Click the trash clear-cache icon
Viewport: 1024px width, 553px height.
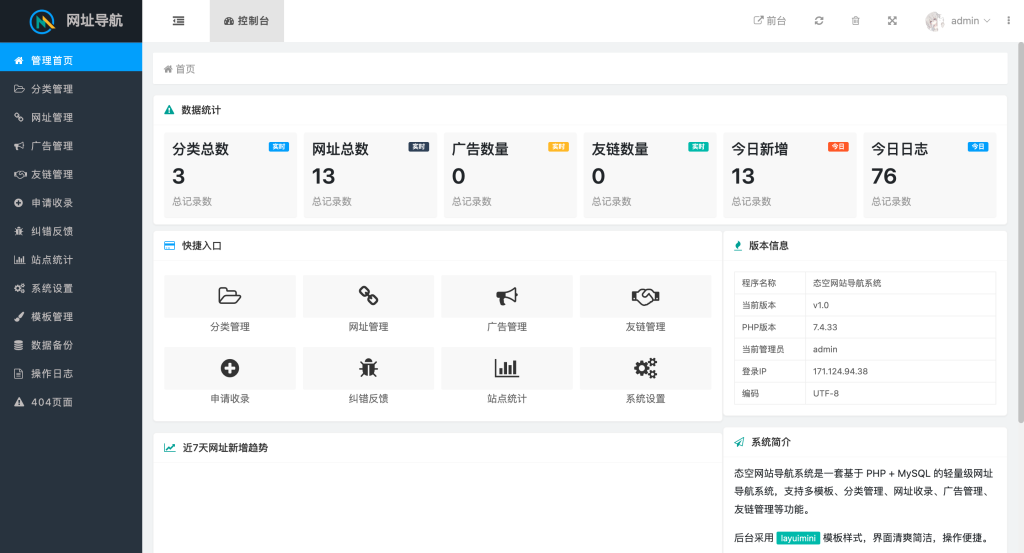(x=856, y=21)
